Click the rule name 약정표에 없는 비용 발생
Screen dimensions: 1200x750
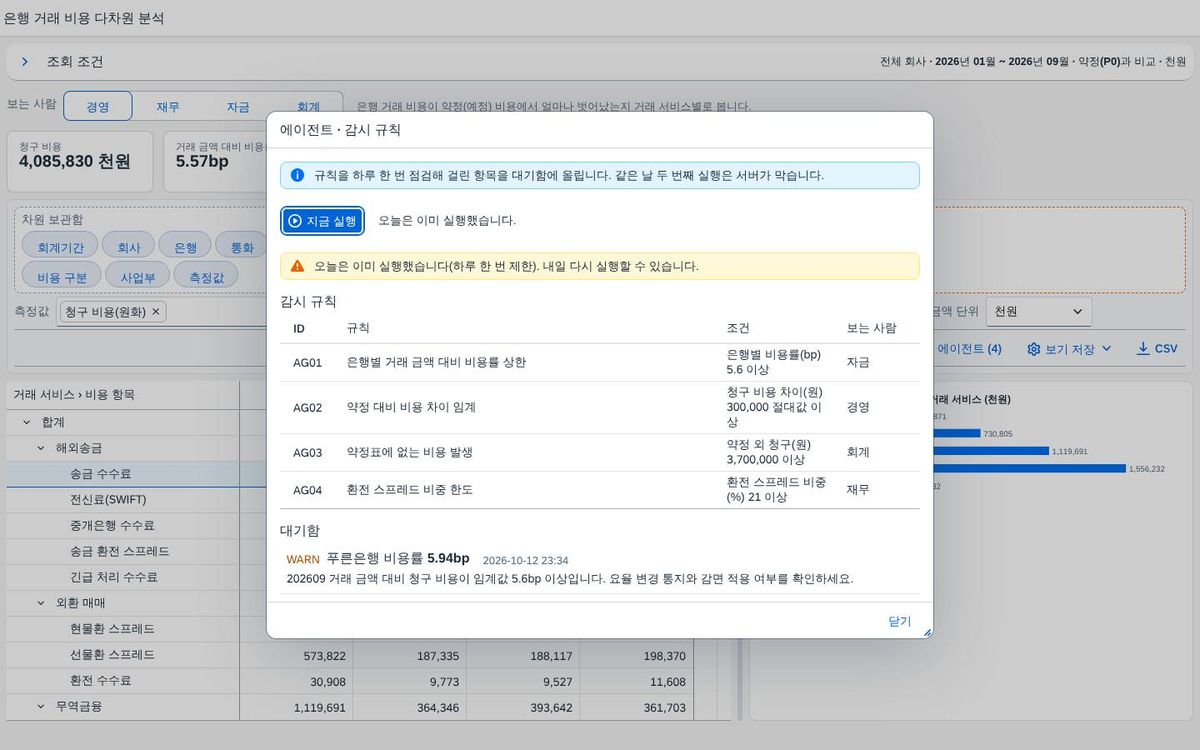pos(409,452)
